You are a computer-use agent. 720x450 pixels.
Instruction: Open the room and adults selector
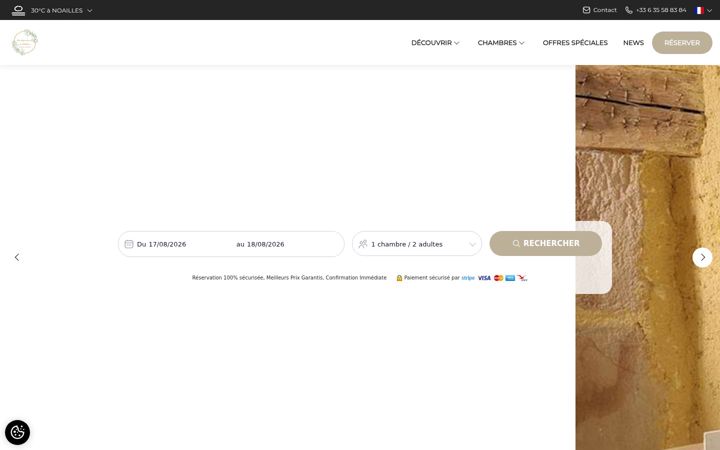(x=417, y=244)
